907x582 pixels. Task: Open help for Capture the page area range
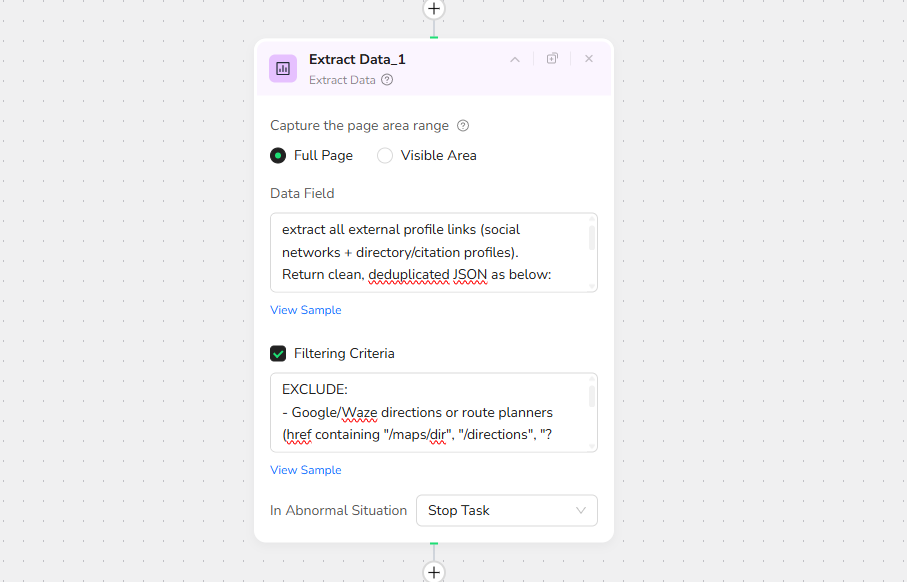click(x=463, y=126)
